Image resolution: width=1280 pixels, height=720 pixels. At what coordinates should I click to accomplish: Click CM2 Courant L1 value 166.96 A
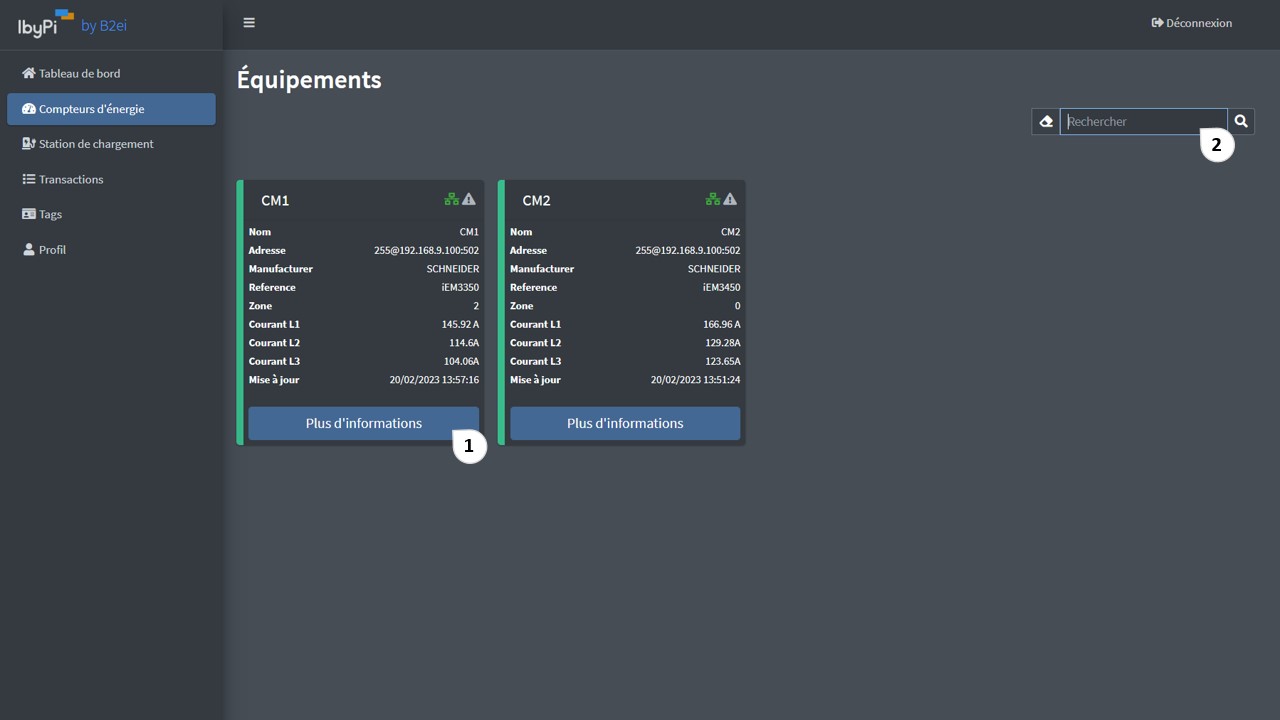coord(721,324)
